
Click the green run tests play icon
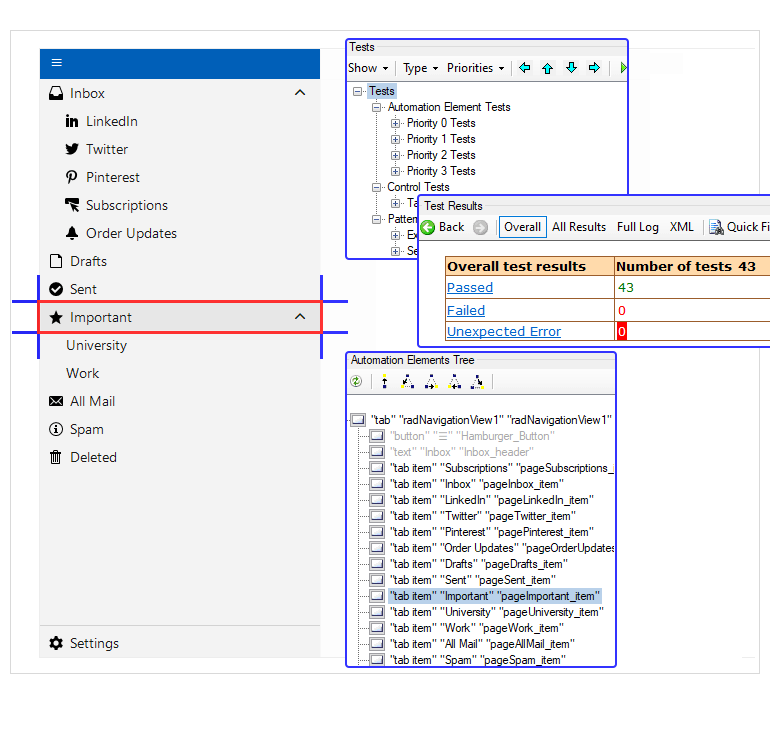[623, 67]
